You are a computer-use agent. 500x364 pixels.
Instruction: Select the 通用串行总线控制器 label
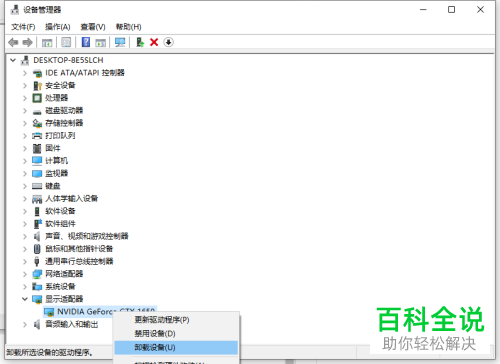point(79,261)
